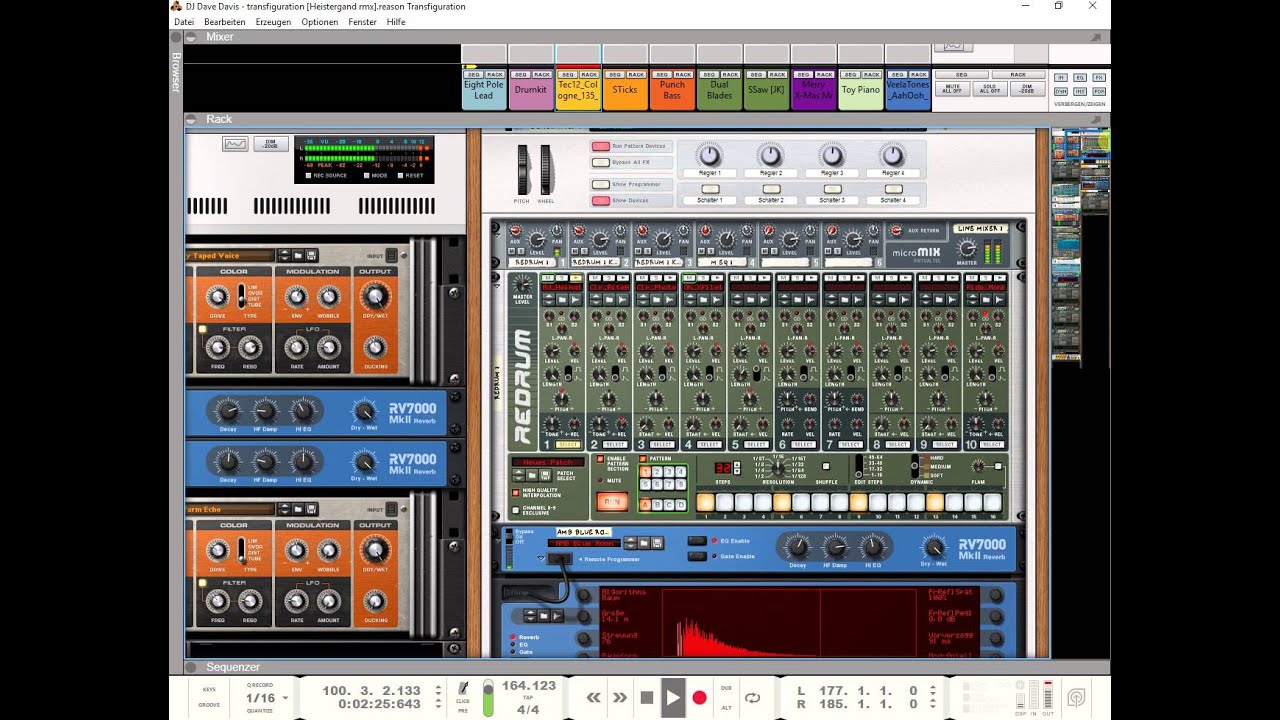Toggle Channel 8-9 Exclusive on Redrum

click(x=516, y=509)
